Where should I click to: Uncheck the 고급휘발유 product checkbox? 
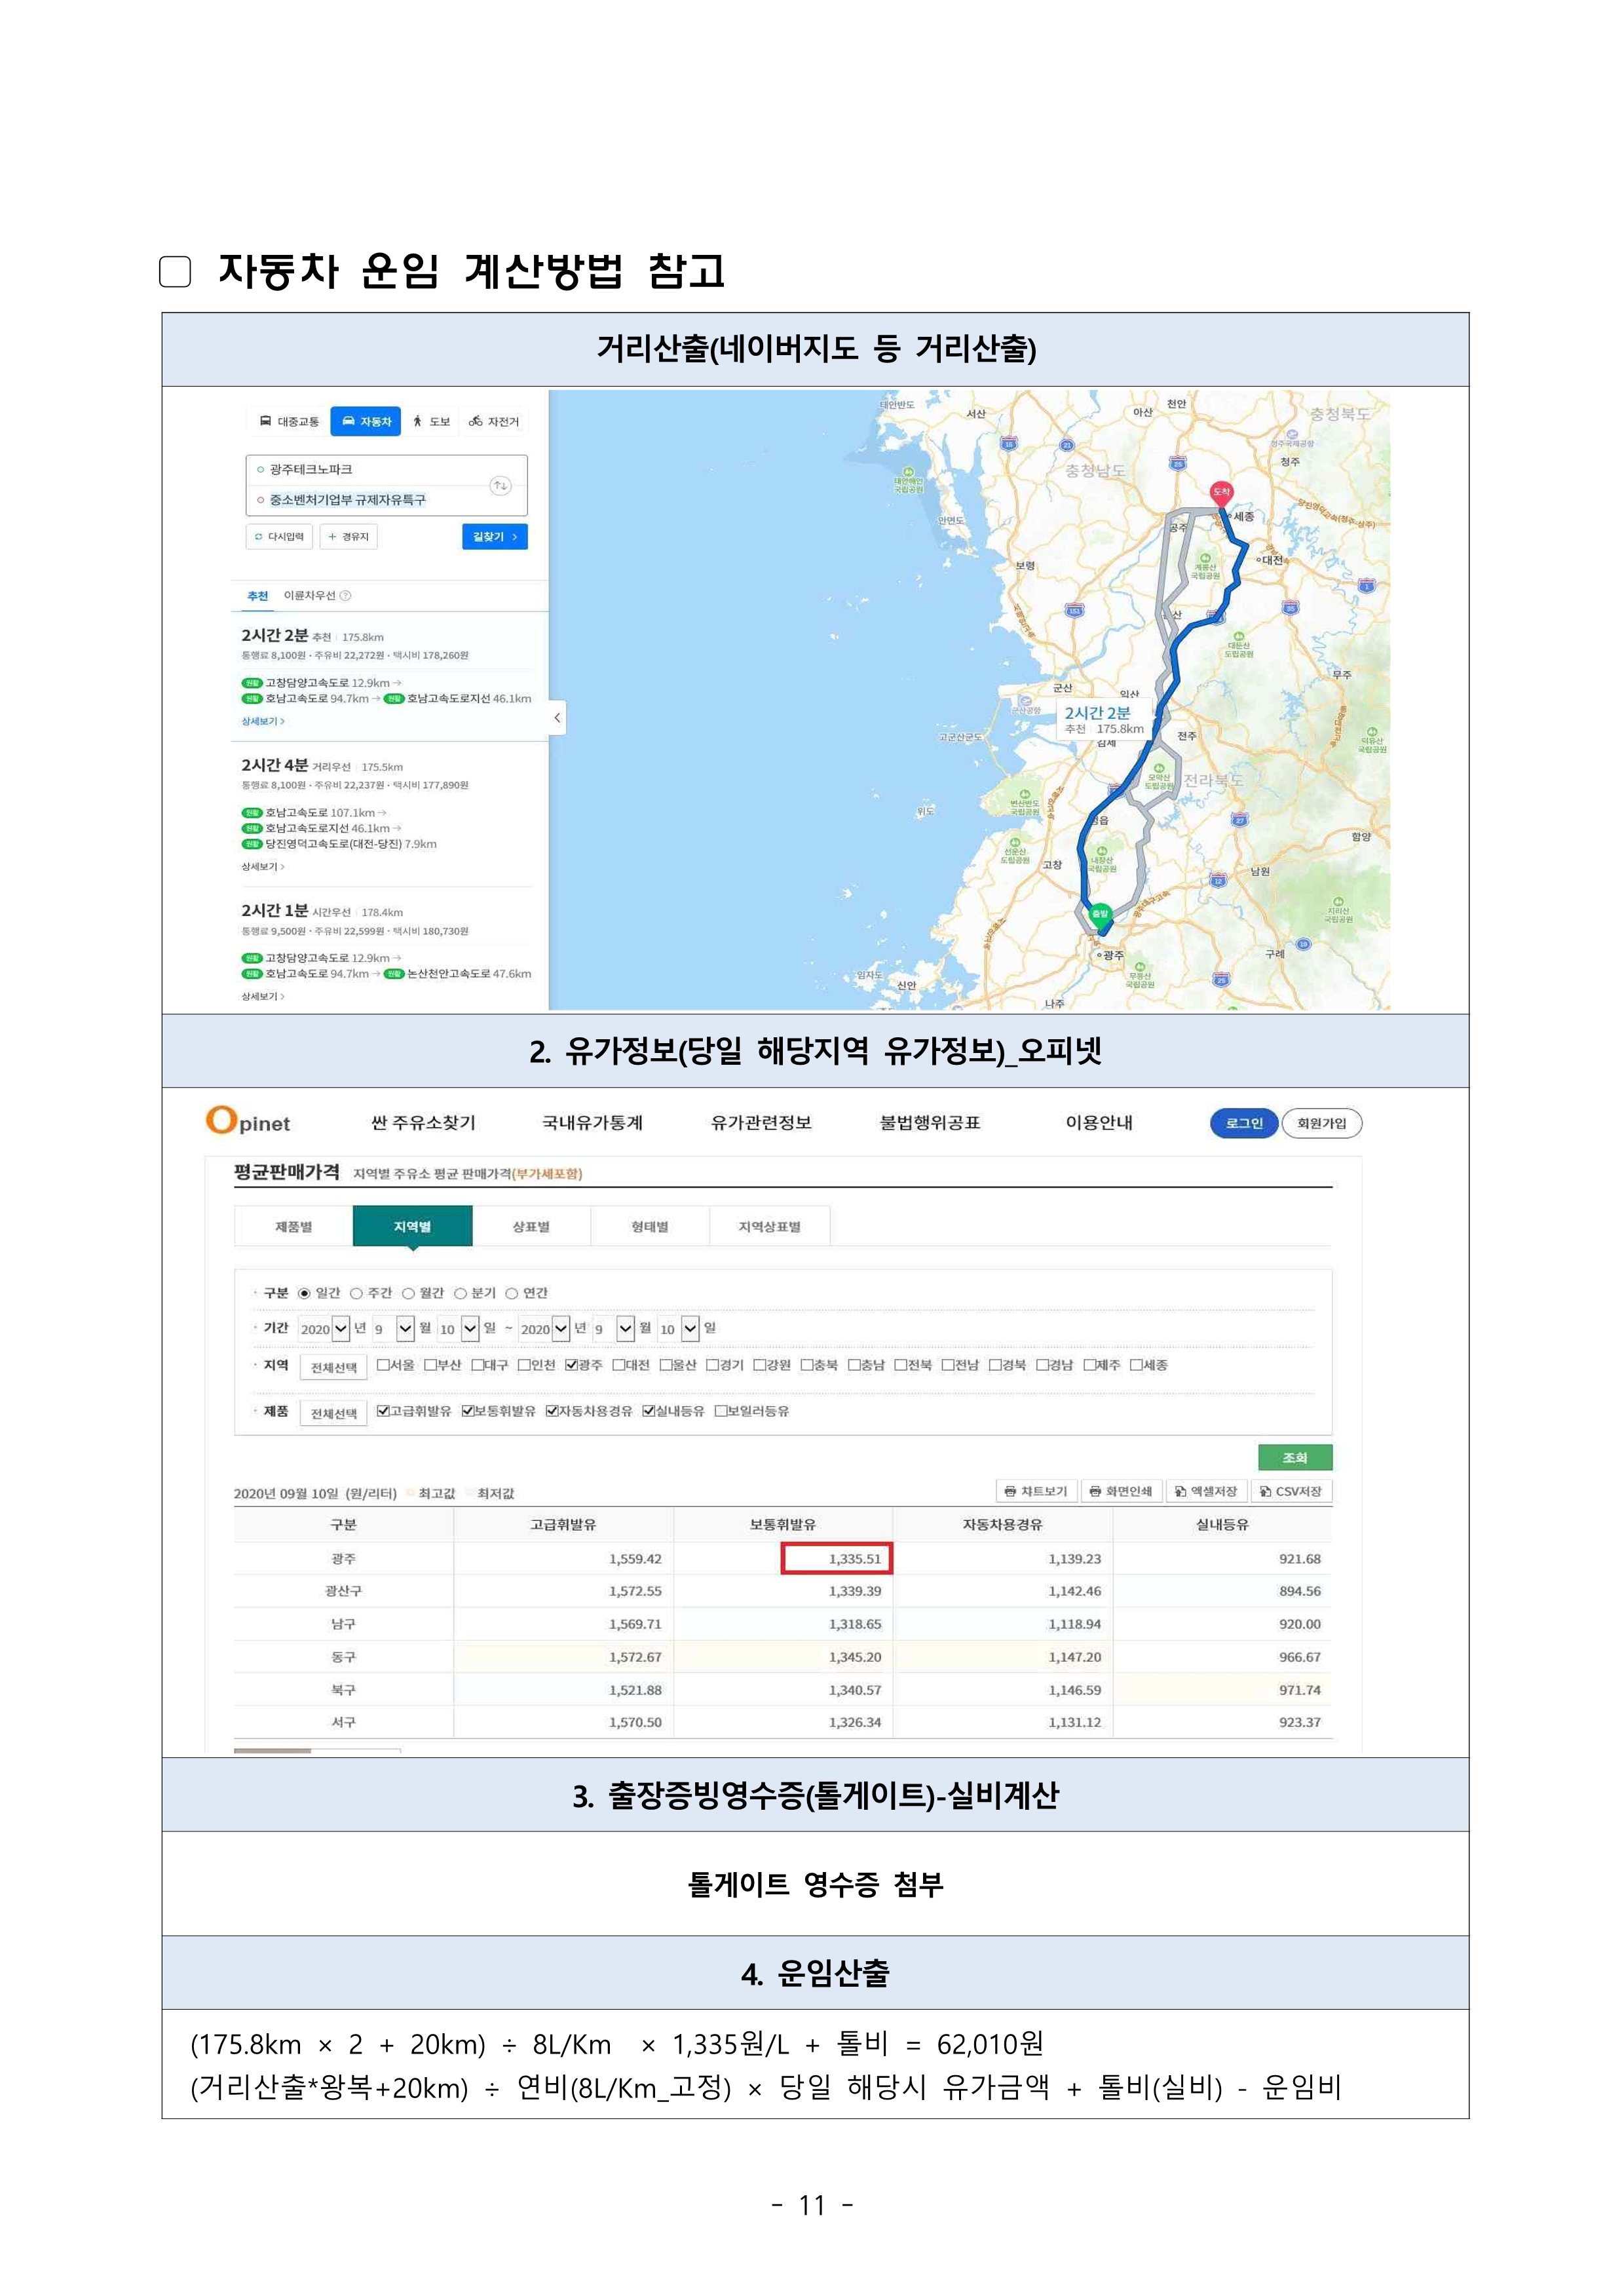382,1411
